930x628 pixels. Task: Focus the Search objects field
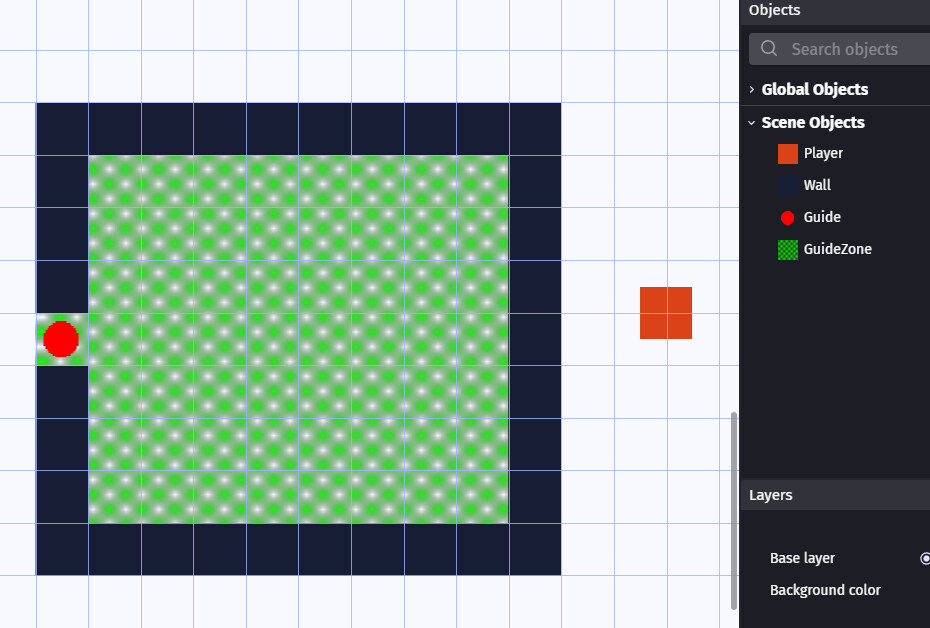click(x=855, y=49)
